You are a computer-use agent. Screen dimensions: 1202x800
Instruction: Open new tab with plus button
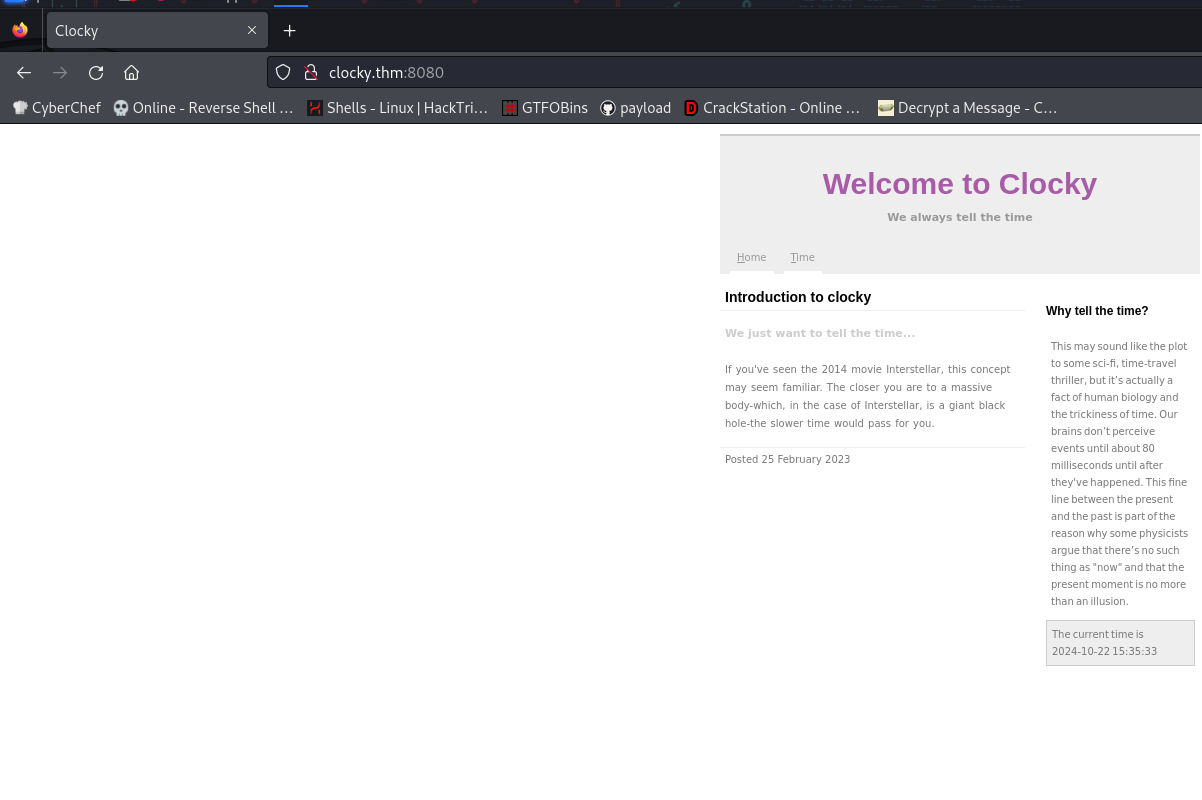[289, 31]
